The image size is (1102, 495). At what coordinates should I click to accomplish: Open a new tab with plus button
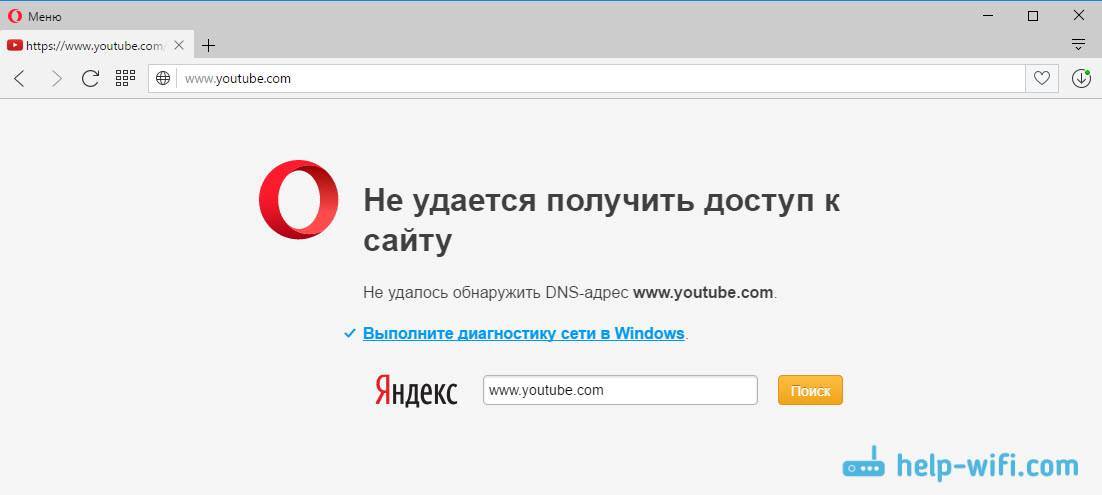pos(208,46)
